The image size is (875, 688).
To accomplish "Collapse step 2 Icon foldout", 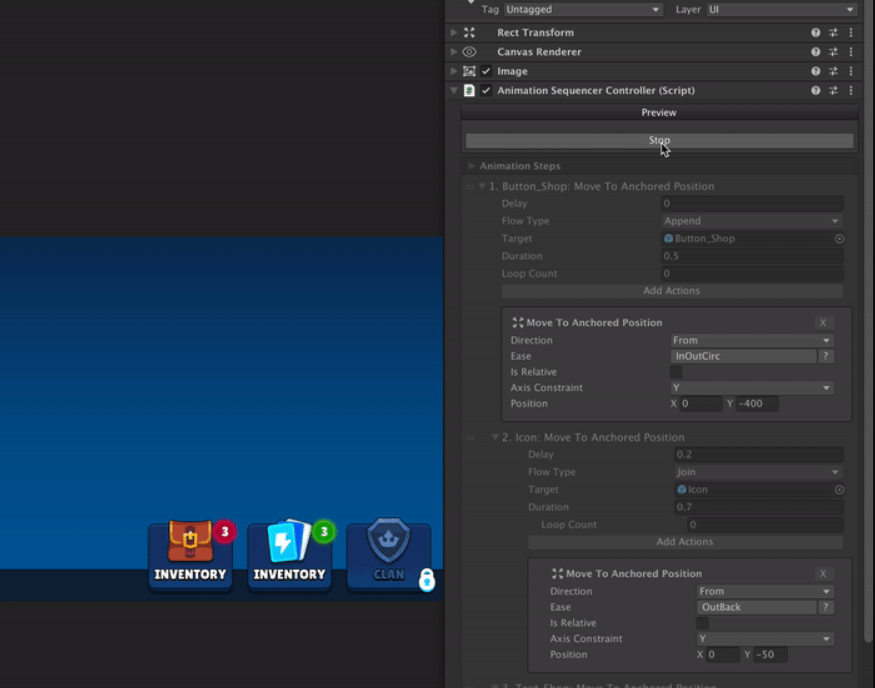I will coord(494,437).
